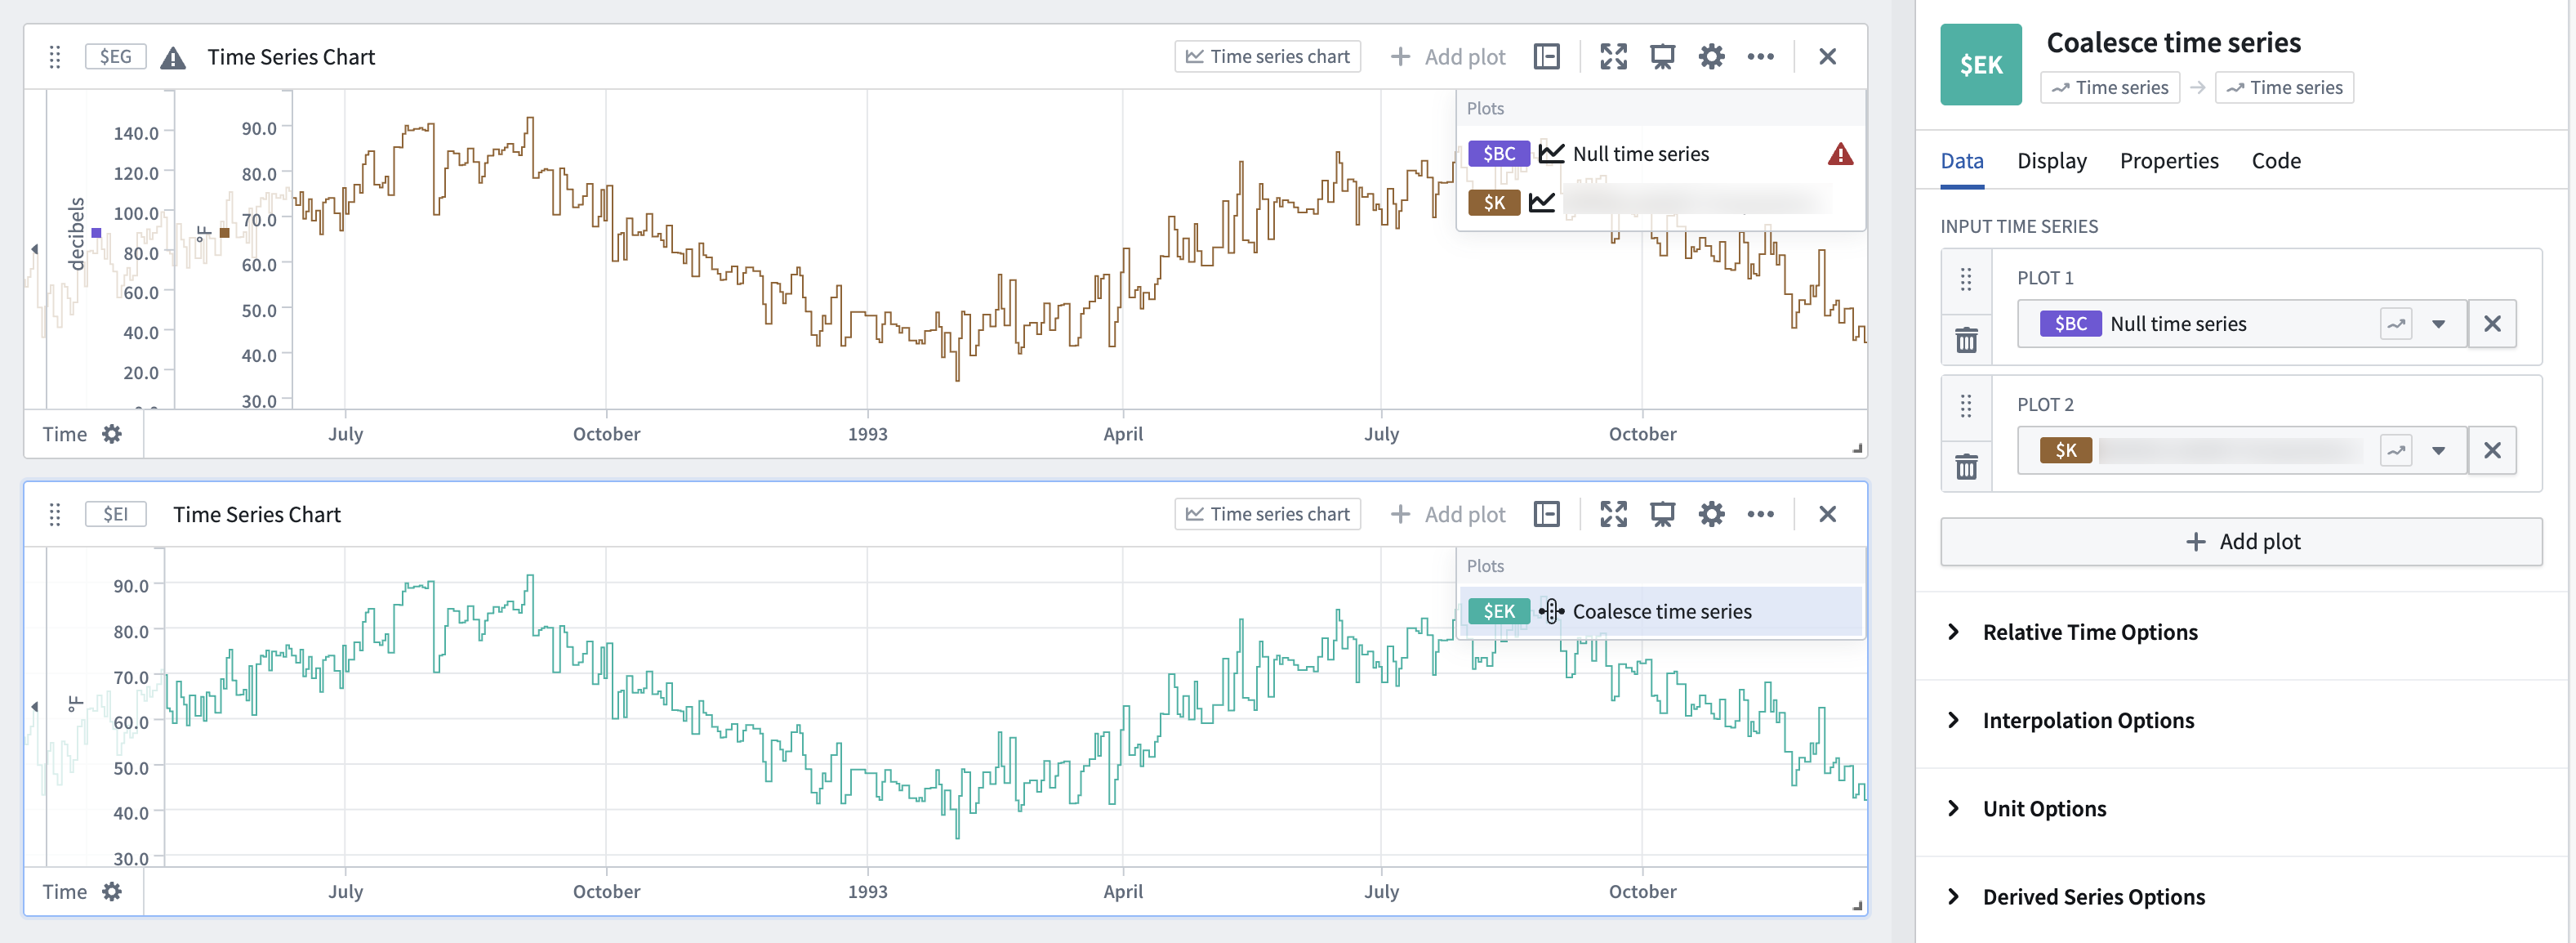
Task: Clear Plot 2 $K selection
Action: tap(2492, 450)
